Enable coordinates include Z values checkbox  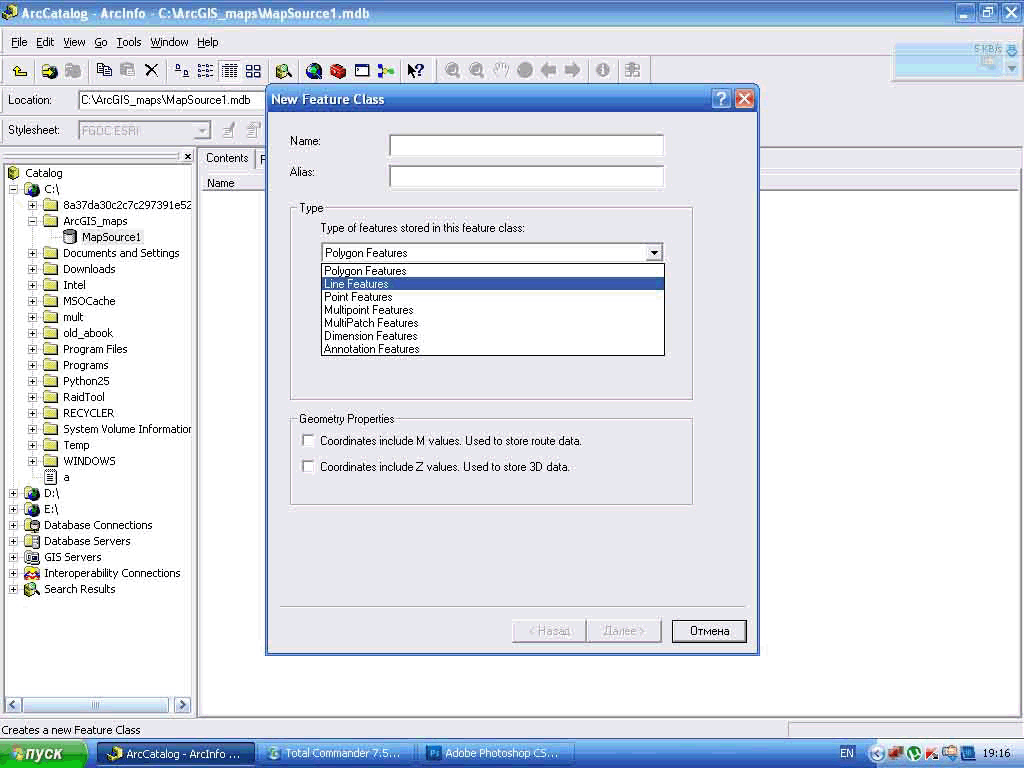[308, 466]
